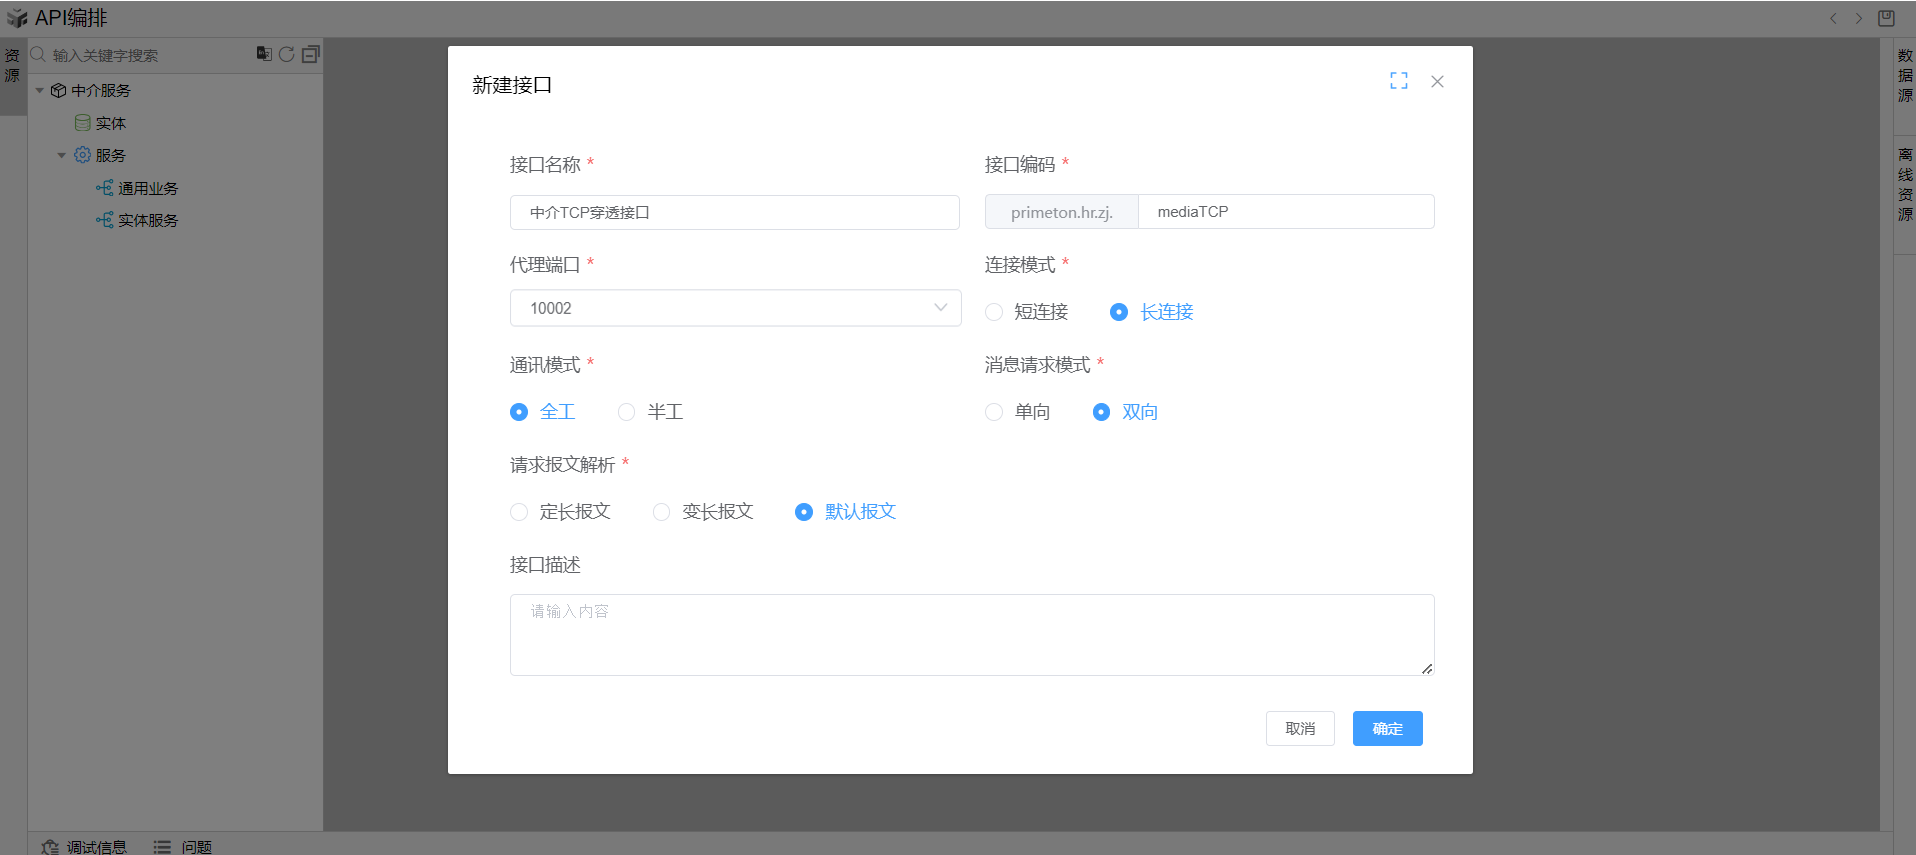Click the 接口描述 description text area
The height and width of the screenshot is (855, 1916).
click(971, 635)
